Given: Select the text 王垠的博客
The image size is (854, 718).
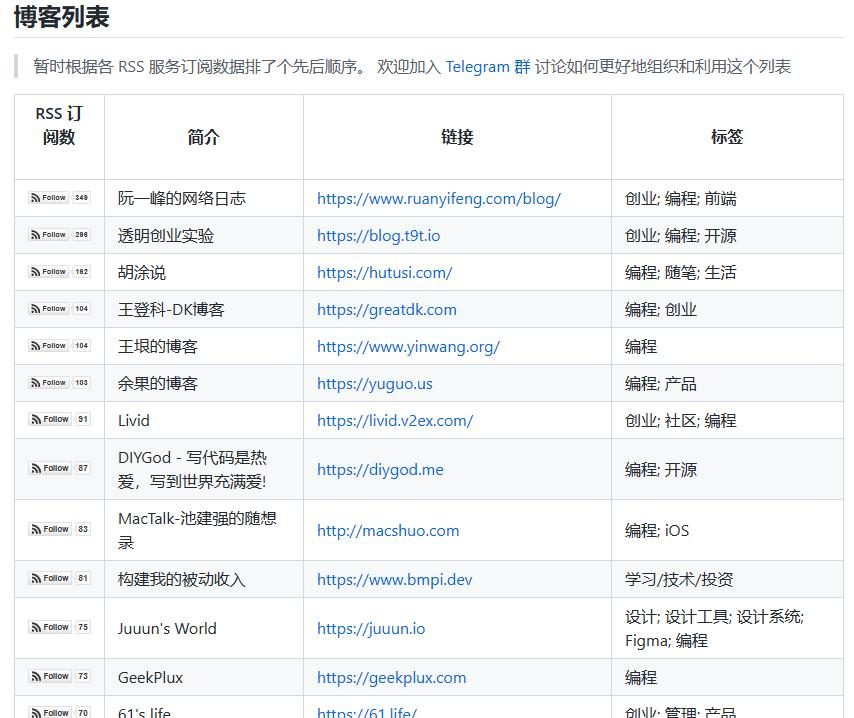Looking at the screenshot, I should pyautogui.click(x=157, y=347).
